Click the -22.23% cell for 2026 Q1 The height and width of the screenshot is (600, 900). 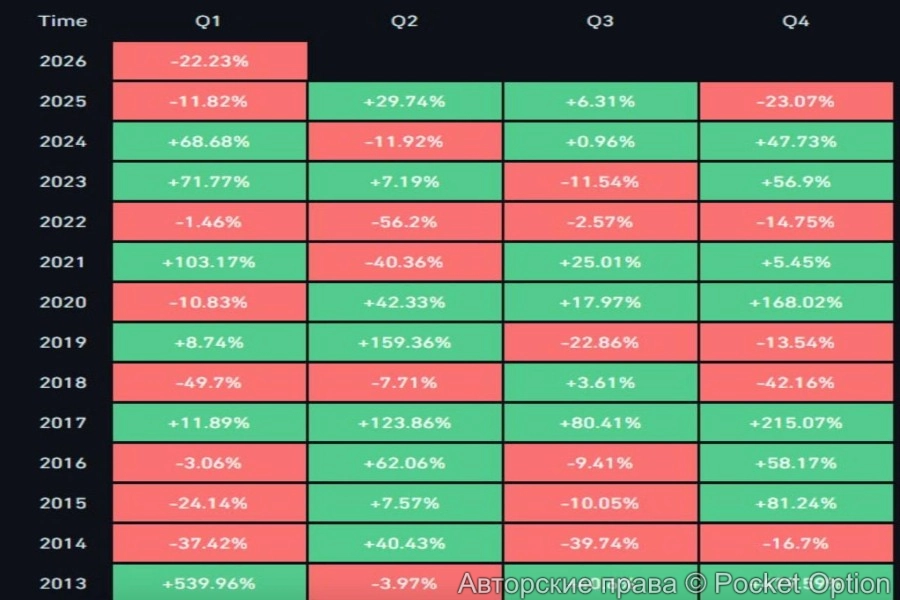tap(209, 61)
